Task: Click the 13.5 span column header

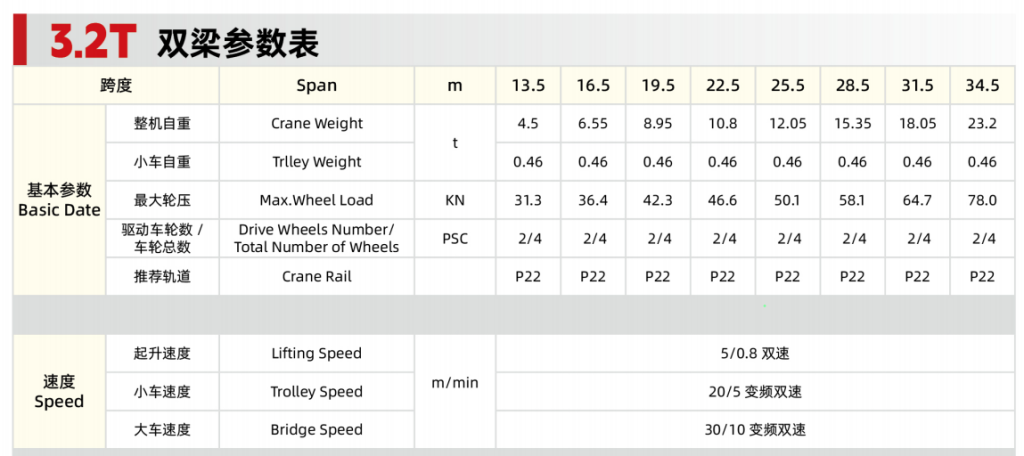Action: pos(528,86)
